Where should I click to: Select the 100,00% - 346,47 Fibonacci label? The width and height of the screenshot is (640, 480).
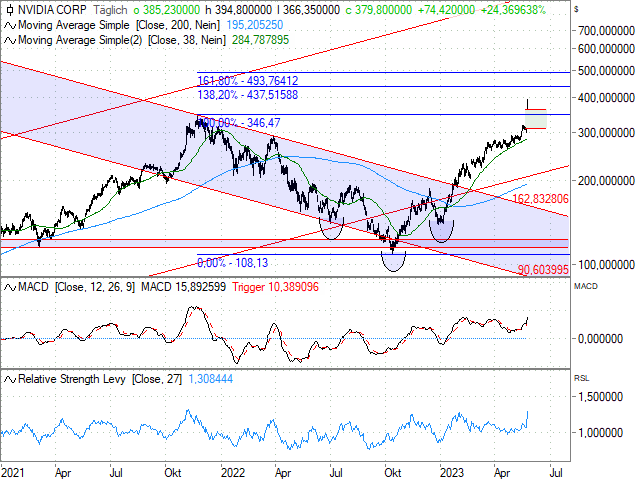coord(239,123)
